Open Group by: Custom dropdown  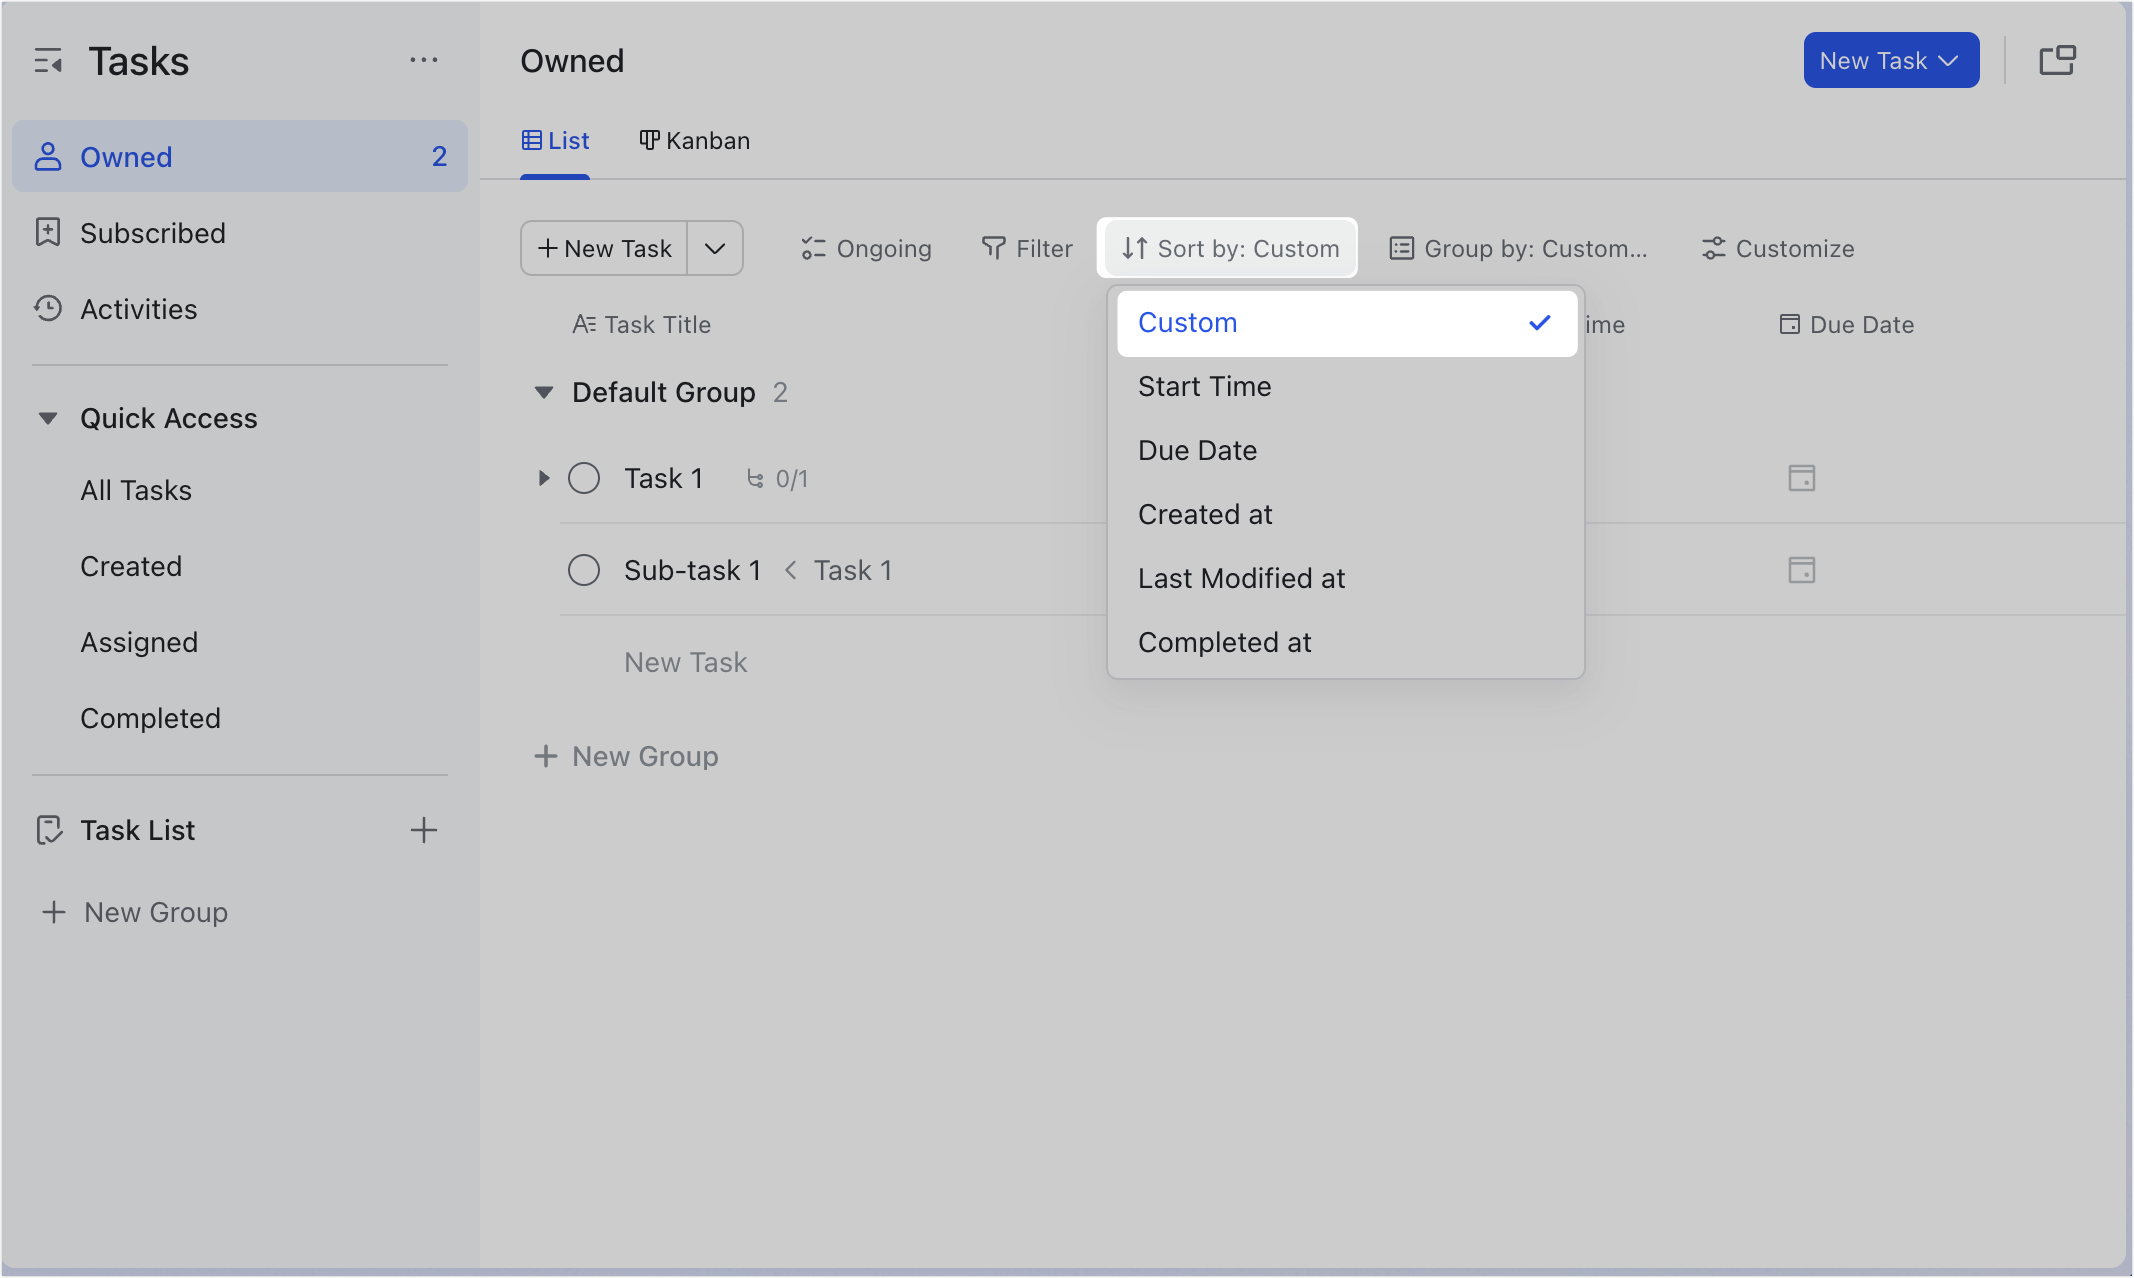1518,248
